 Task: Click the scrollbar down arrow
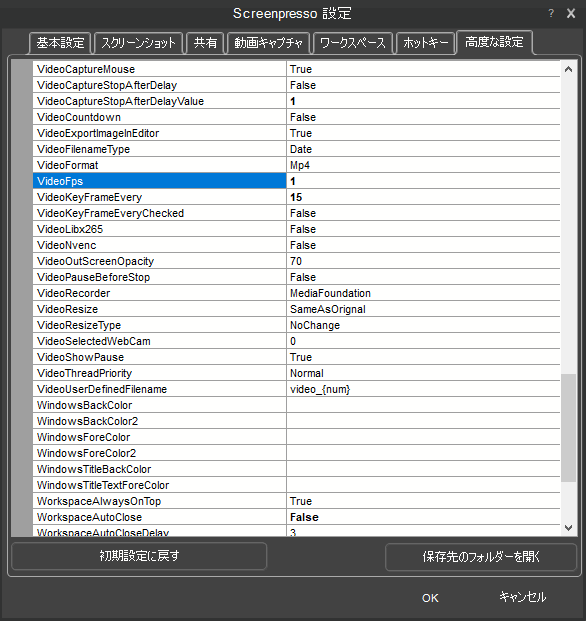pos(568,528)
